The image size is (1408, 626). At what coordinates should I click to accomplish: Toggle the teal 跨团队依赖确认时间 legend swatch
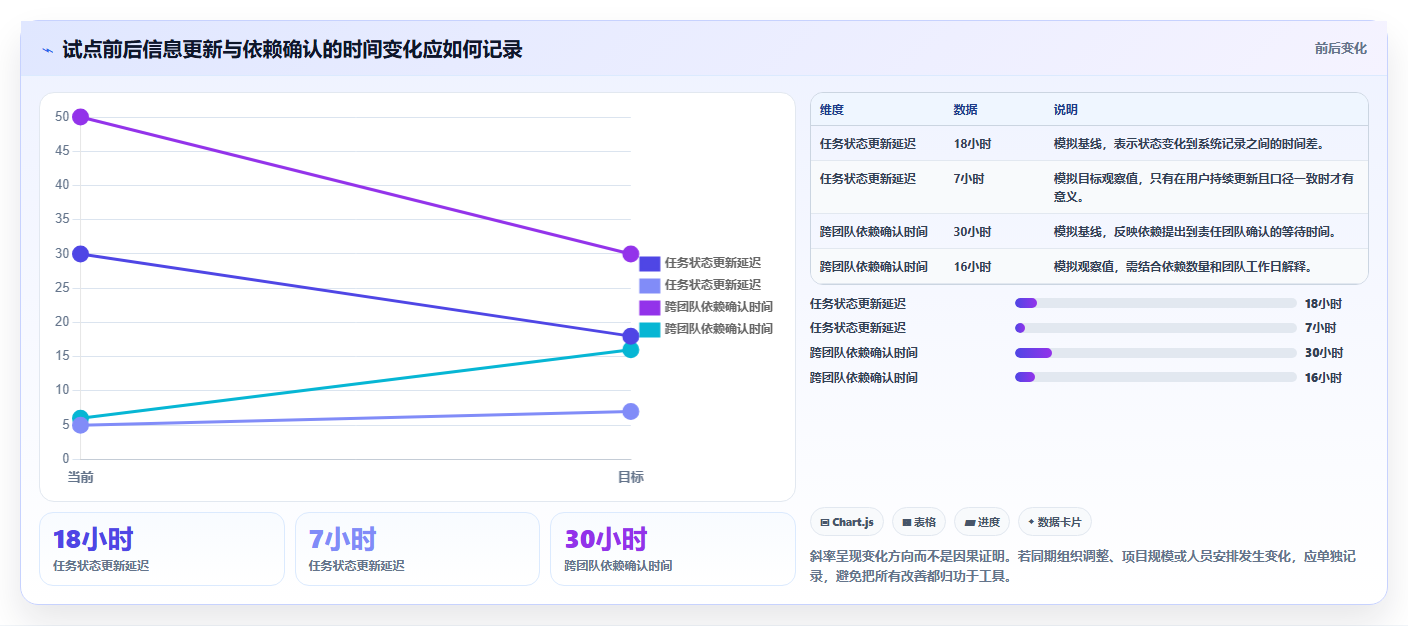(x=650, y=329)
